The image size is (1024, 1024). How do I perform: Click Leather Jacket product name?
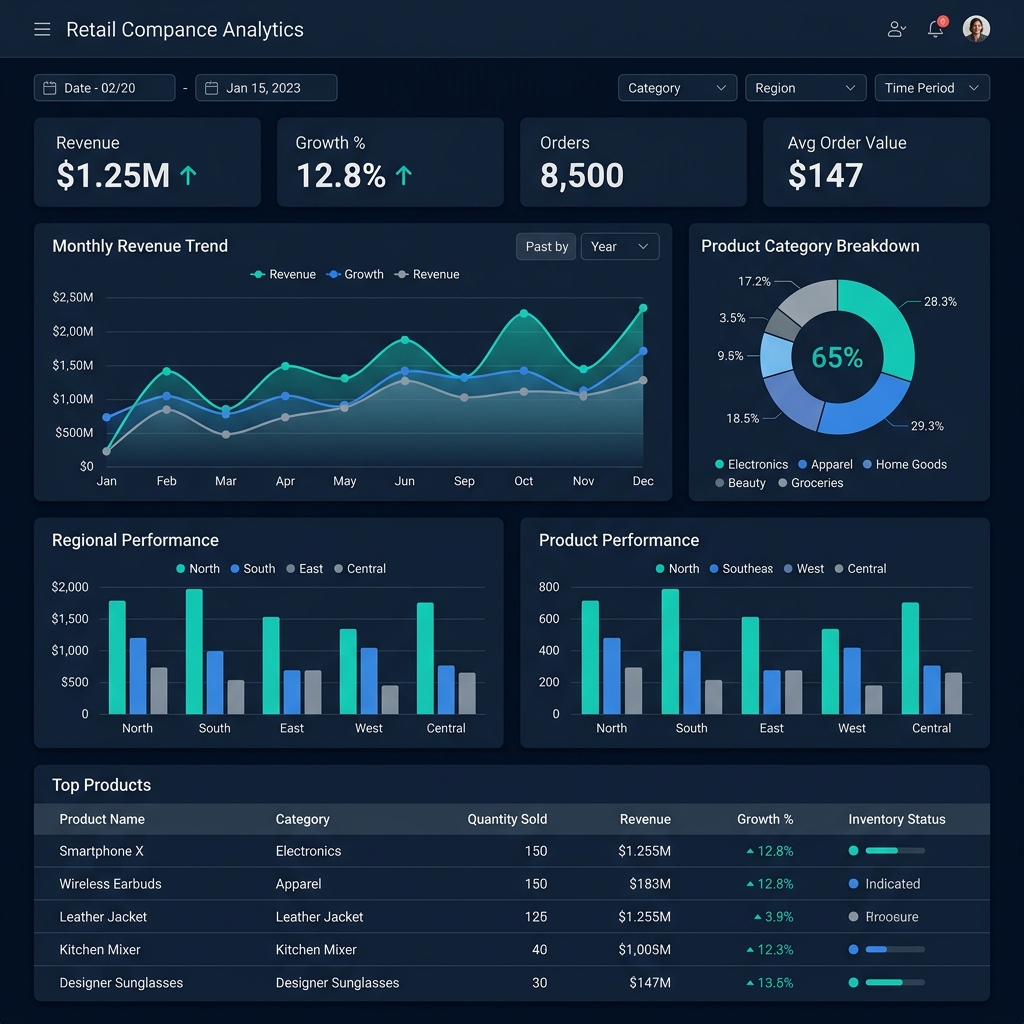click(103, 917)
